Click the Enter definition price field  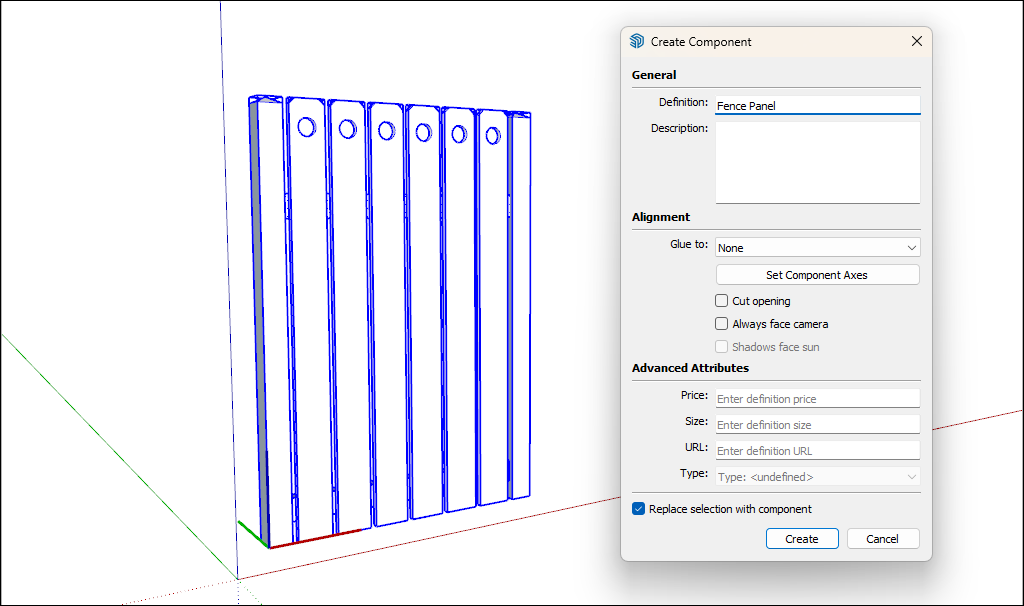click(x=817, y=398)
